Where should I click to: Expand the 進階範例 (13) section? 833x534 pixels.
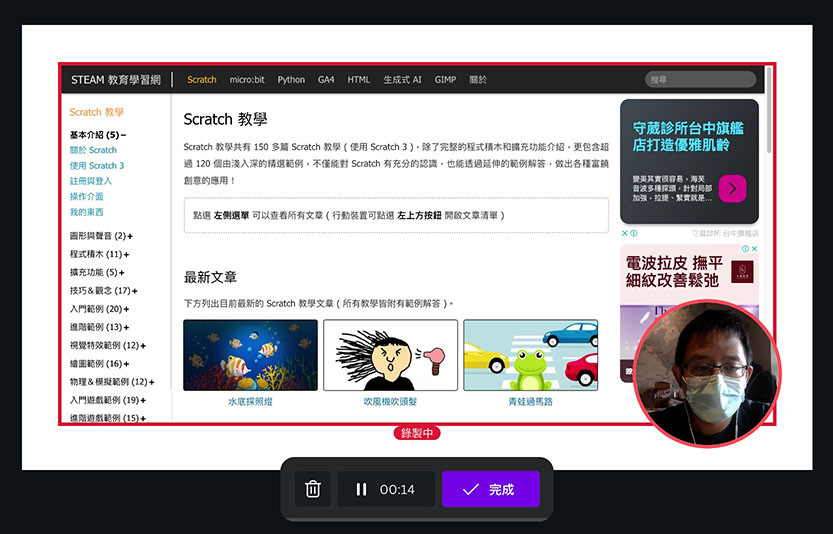99,327
